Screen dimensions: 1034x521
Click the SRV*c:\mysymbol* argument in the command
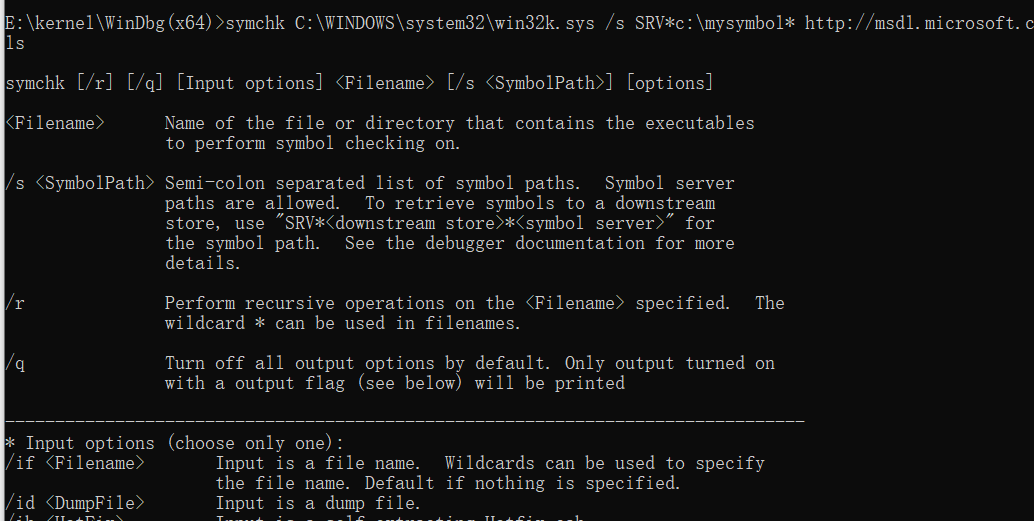click(714, 23)
